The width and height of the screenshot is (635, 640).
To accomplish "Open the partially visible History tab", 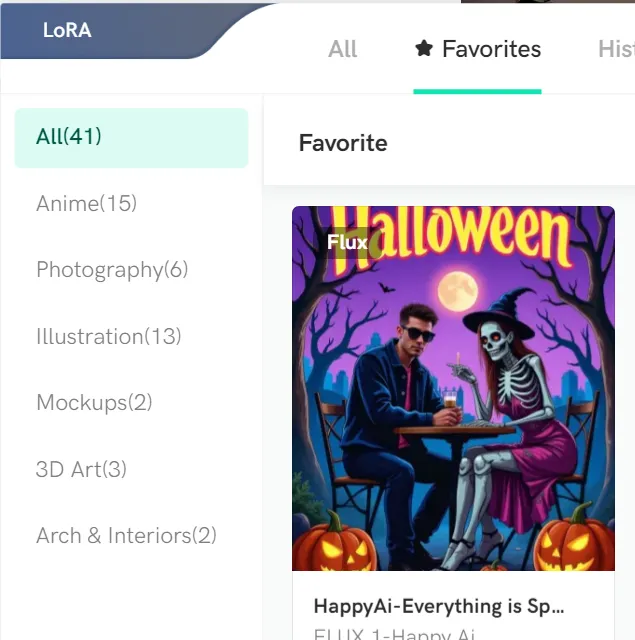I will click(x=615, y=49).
